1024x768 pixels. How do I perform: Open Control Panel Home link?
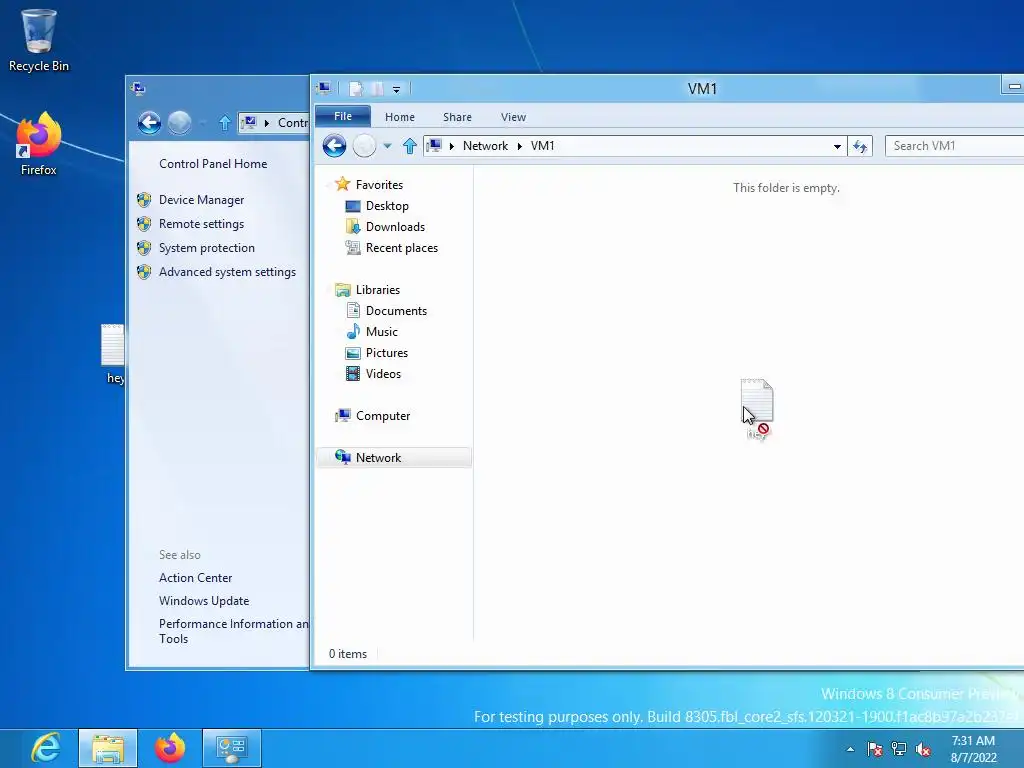(x=213, y=164)
